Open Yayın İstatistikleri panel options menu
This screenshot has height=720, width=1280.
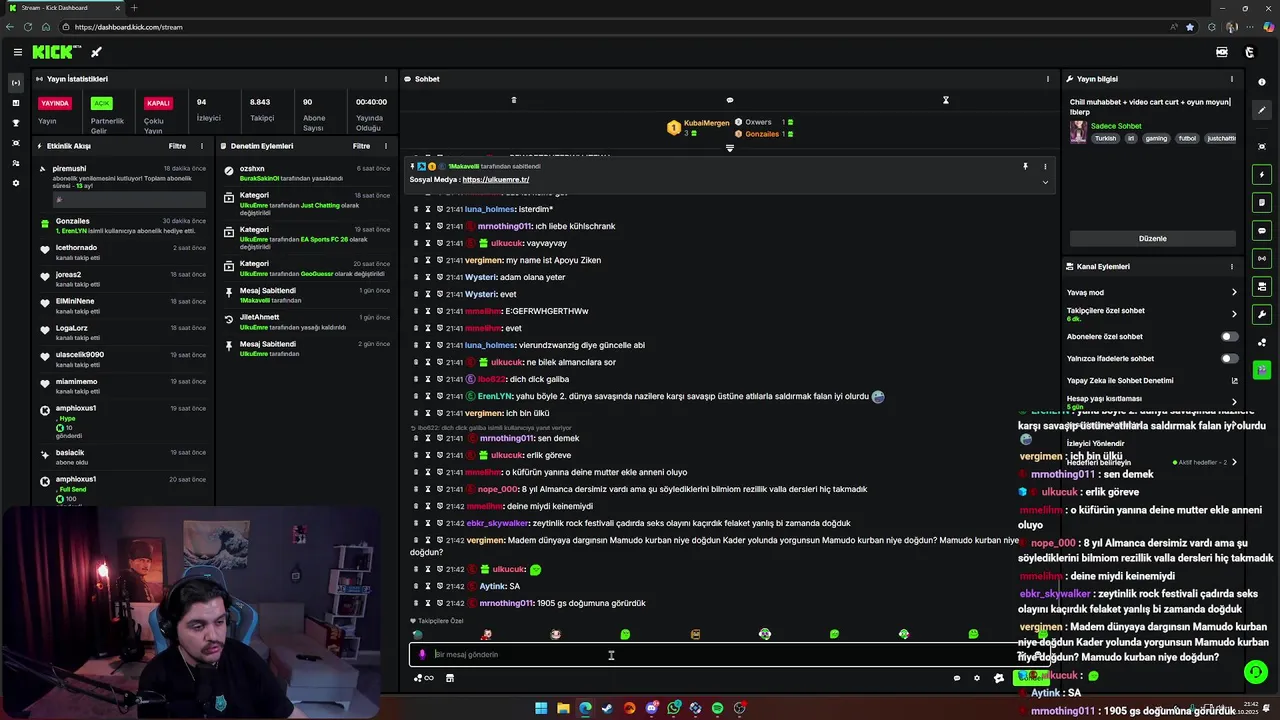(386, 79)
